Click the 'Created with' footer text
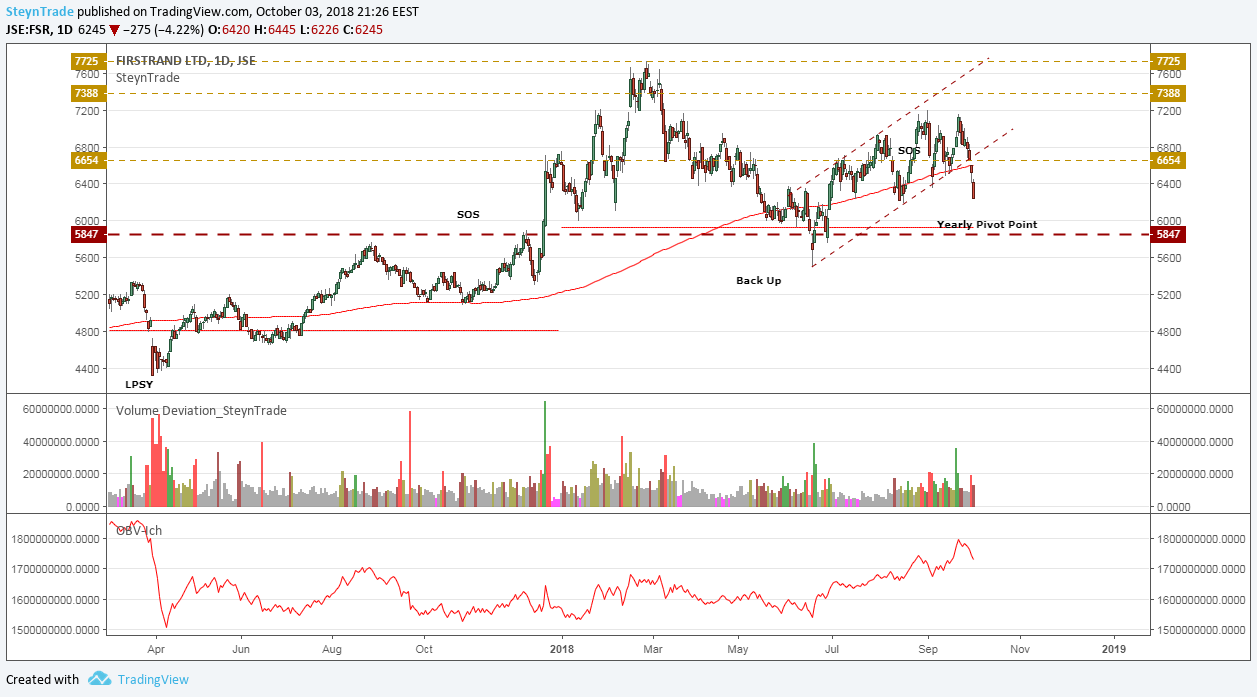1257x697 pixels. [x=42, y=679]
